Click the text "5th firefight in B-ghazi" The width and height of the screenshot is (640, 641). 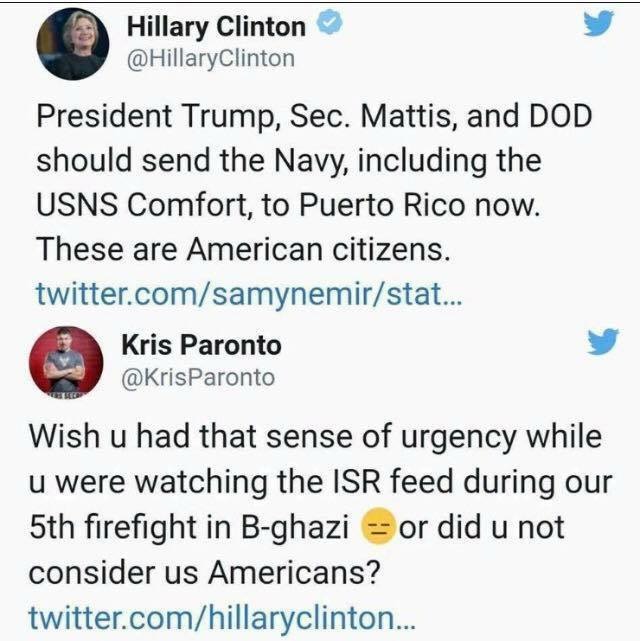click(x=189, y=527)
